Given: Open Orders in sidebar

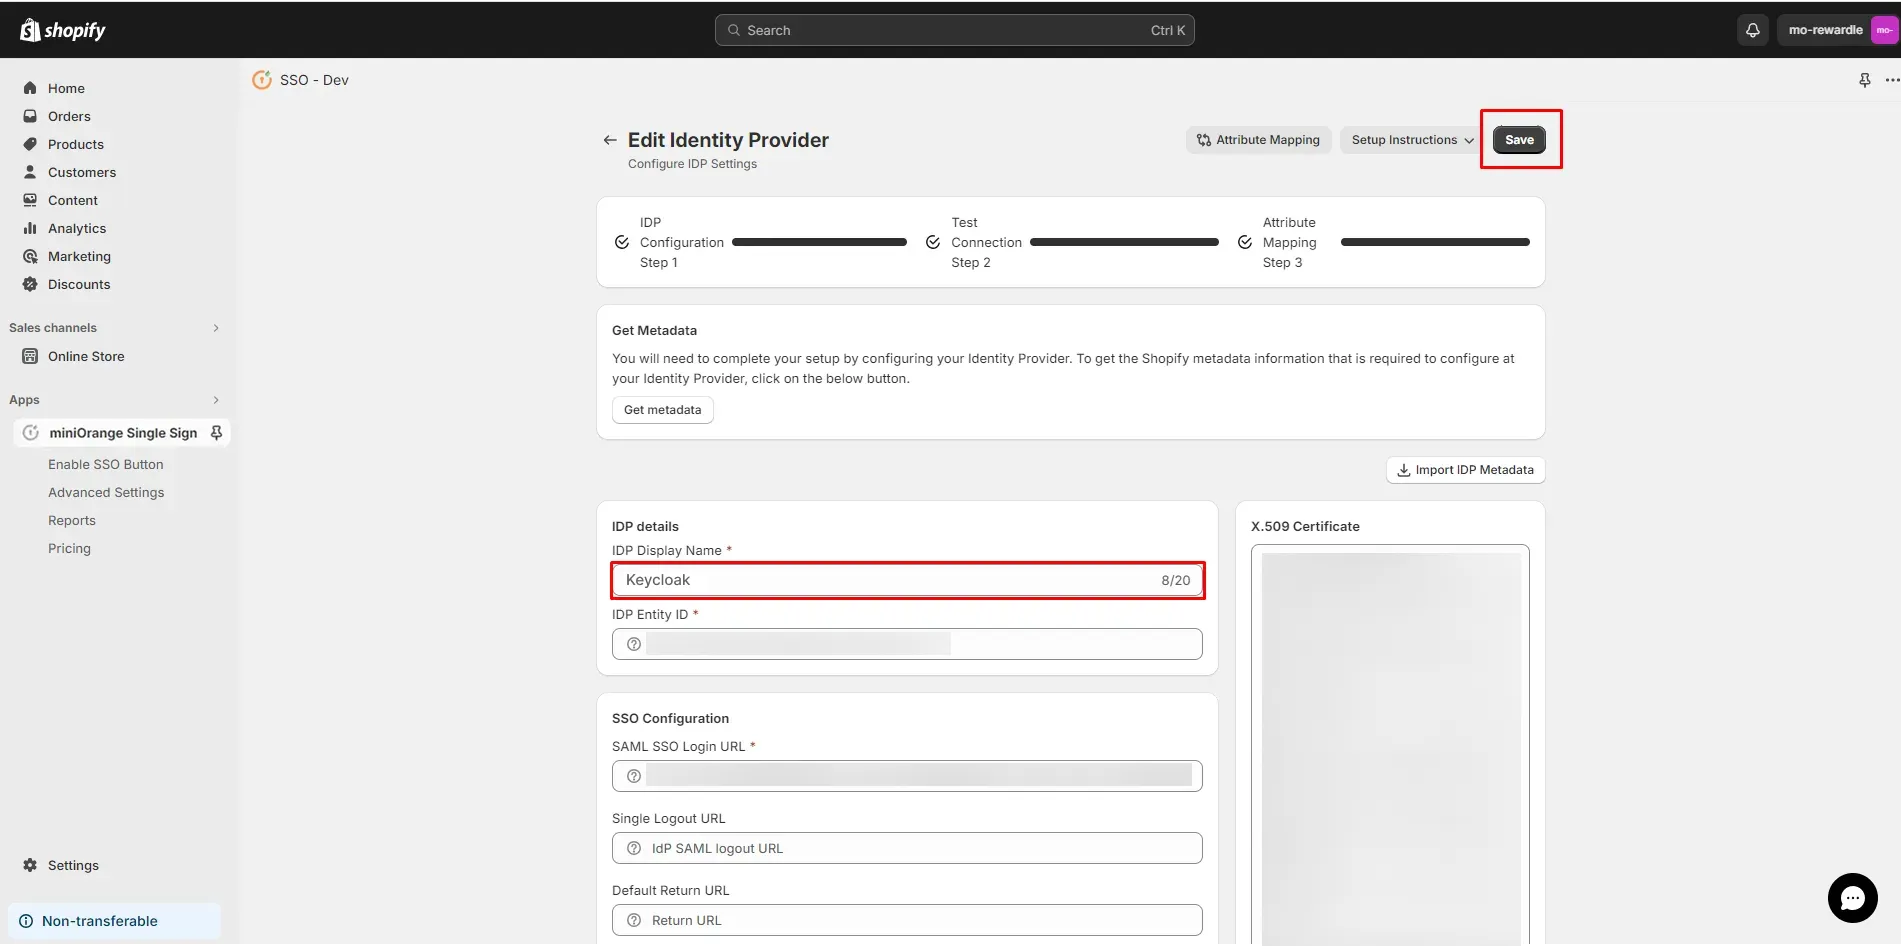Looking at the screenshot, I should [69, 116].
